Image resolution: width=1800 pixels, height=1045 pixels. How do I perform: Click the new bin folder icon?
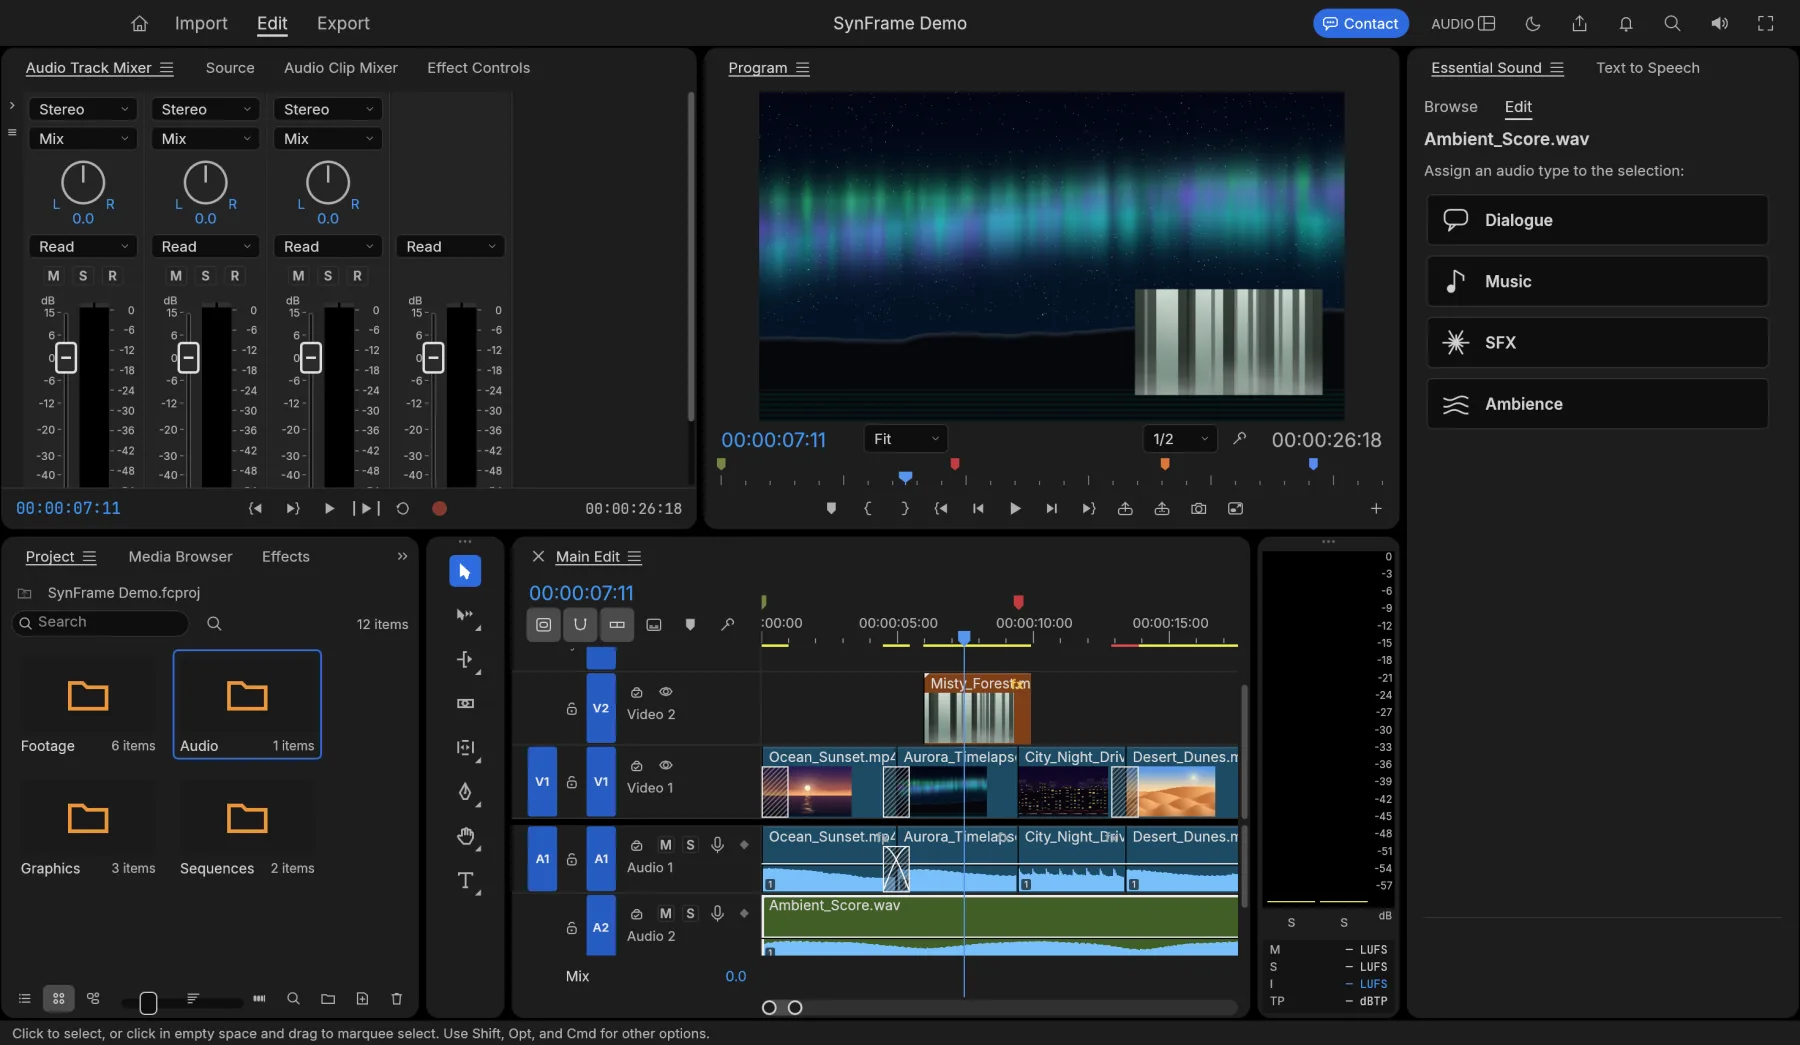click(328, 998)
